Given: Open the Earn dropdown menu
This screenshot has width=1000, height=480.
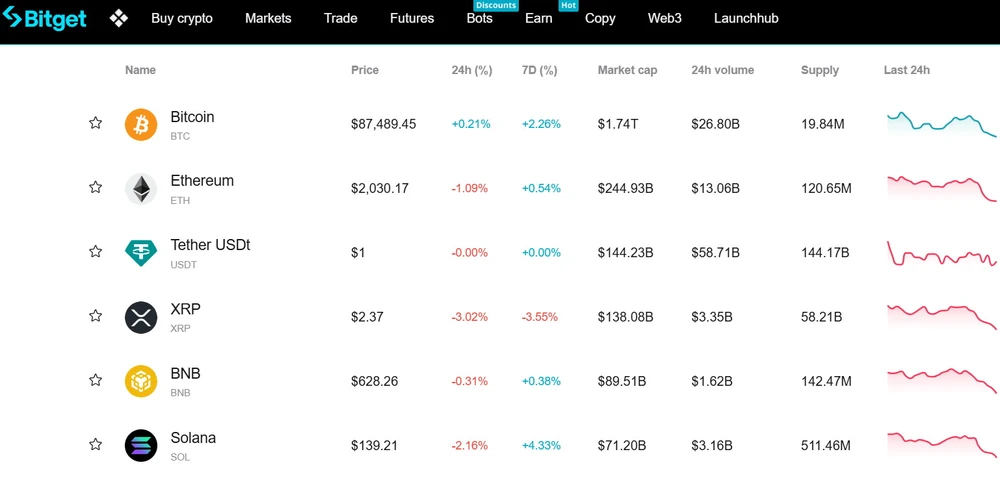Looking at the screenshot, I should (538, 18).
